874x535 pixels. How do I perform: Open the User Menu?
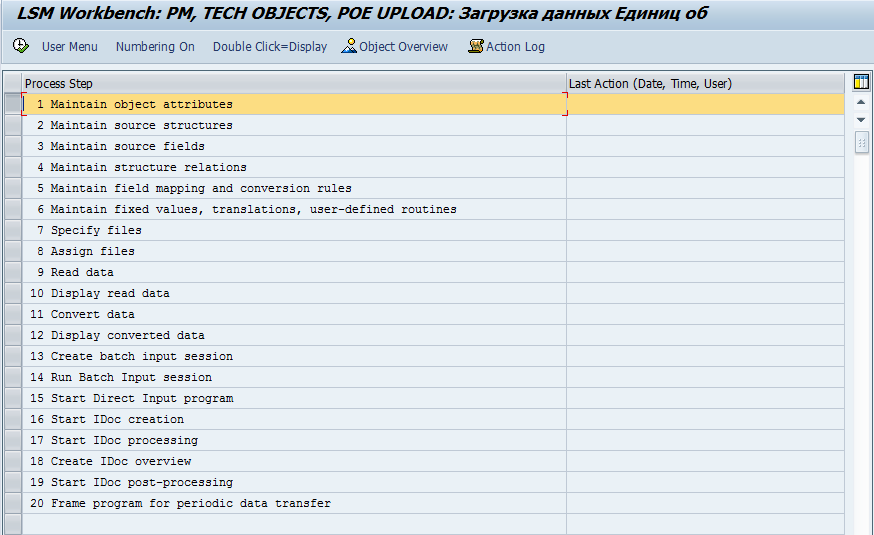tap(70, 47)
